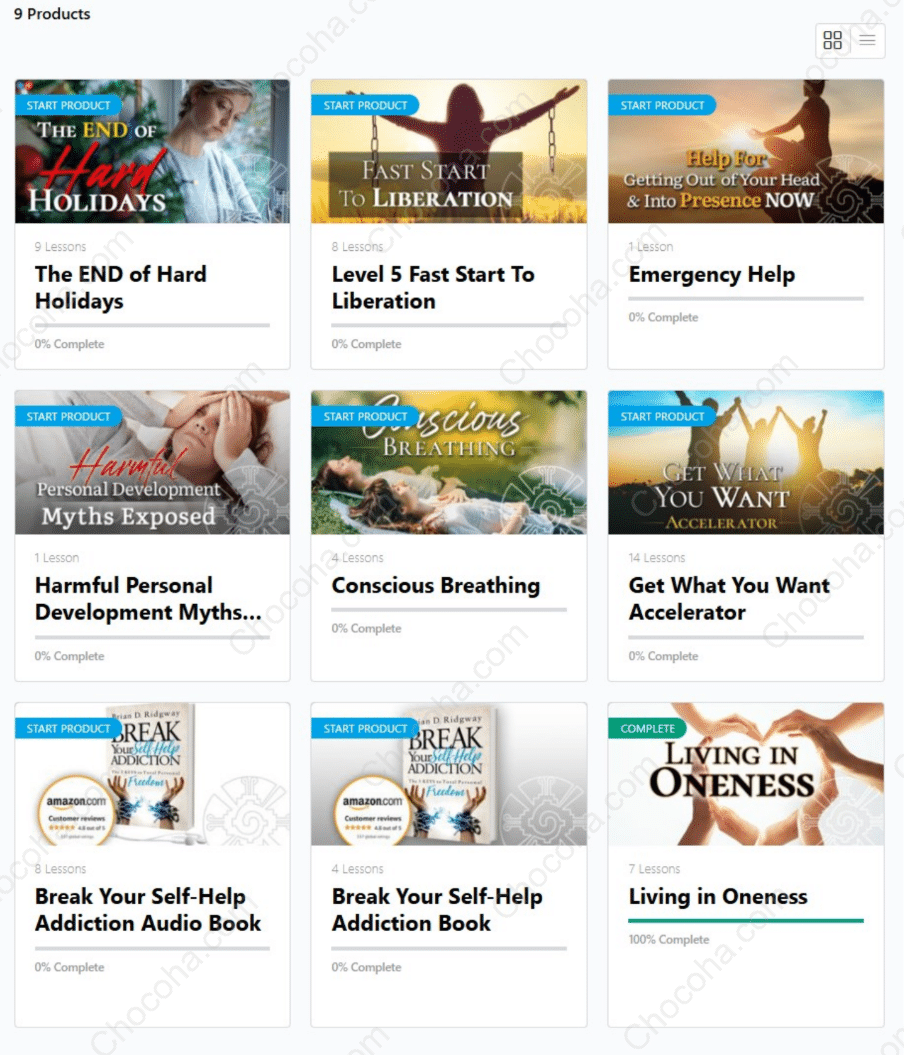The image size is (904, 1055).
Task: Switch to grid view layout icon
Action: 832,40
